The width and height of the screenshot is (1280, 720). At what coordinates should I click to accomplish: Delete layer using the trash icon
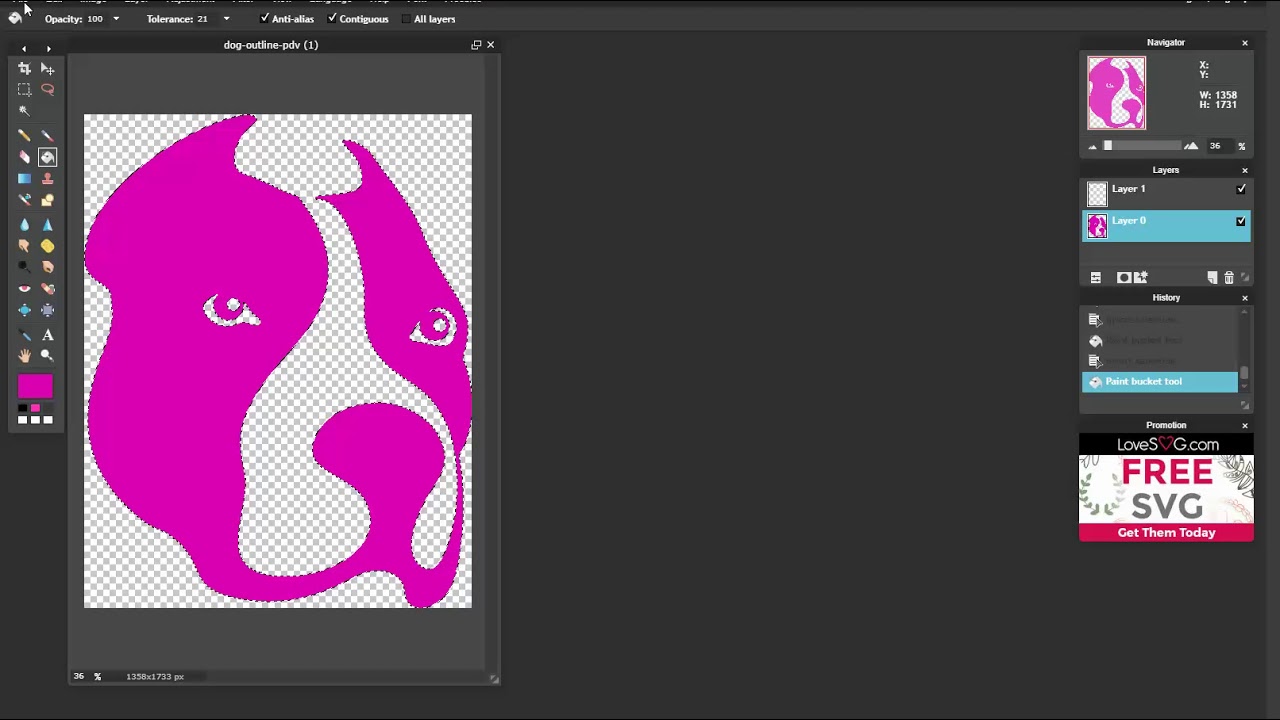point(1229,278)
